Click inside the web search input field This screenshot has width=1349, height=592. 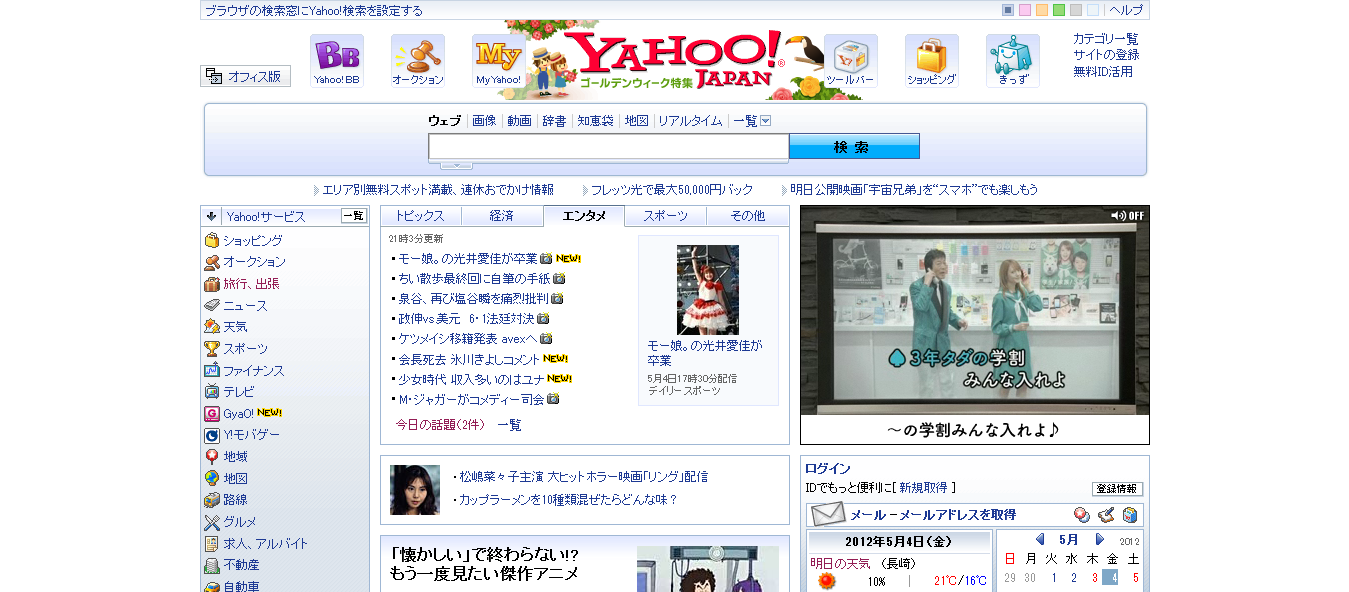[x=609, y=147]
